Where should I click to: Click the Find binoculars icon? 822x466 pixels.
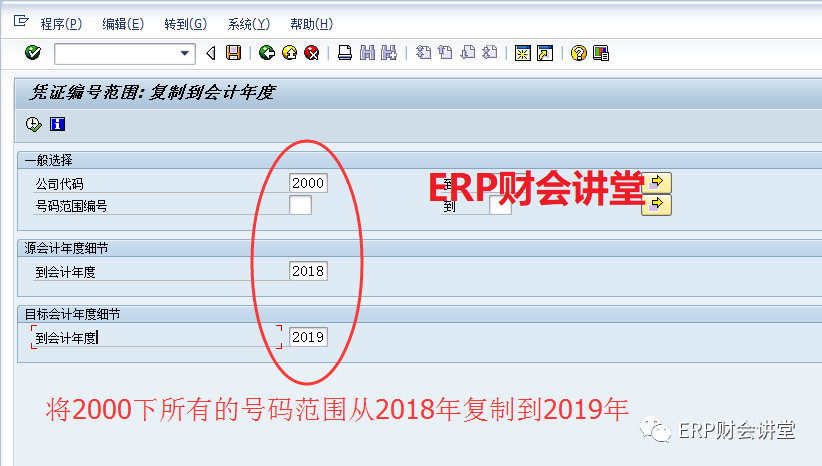[x=367, y=53]
